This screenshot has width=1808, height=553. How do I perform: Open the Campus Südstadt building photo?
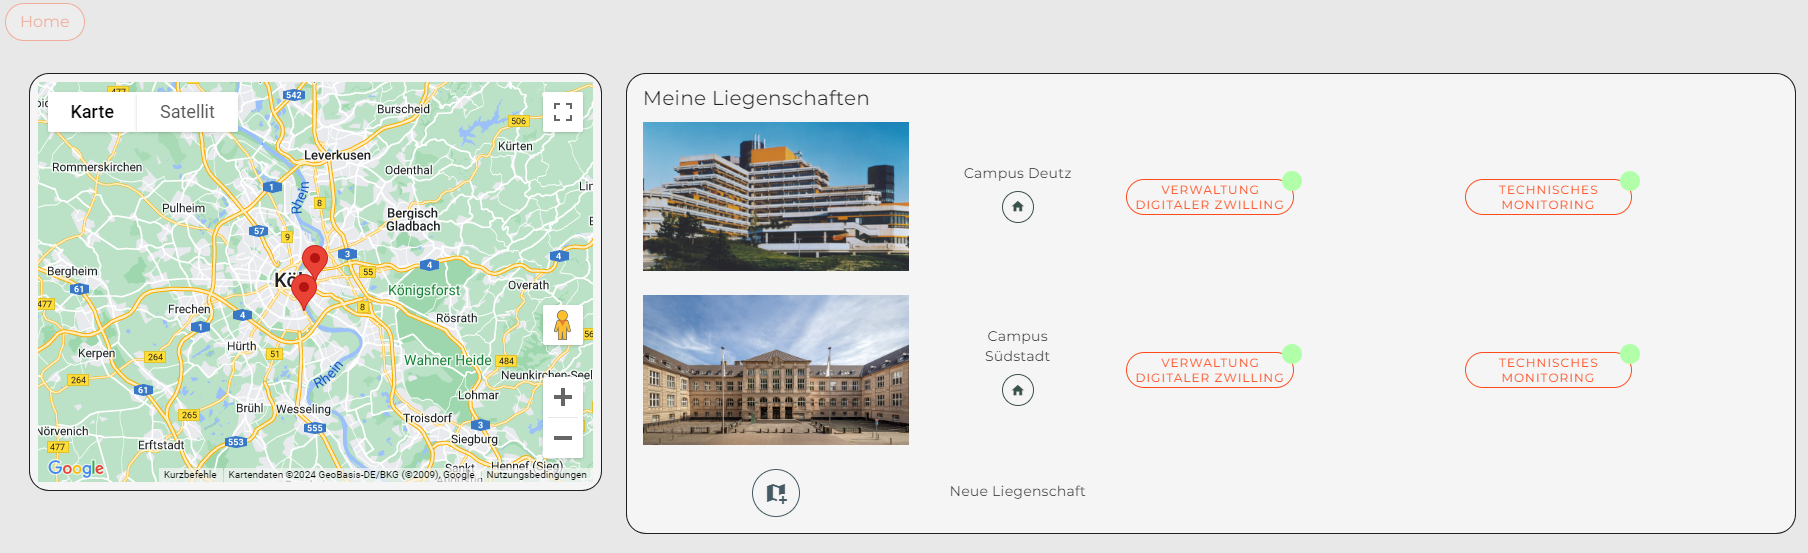[776, 370]
